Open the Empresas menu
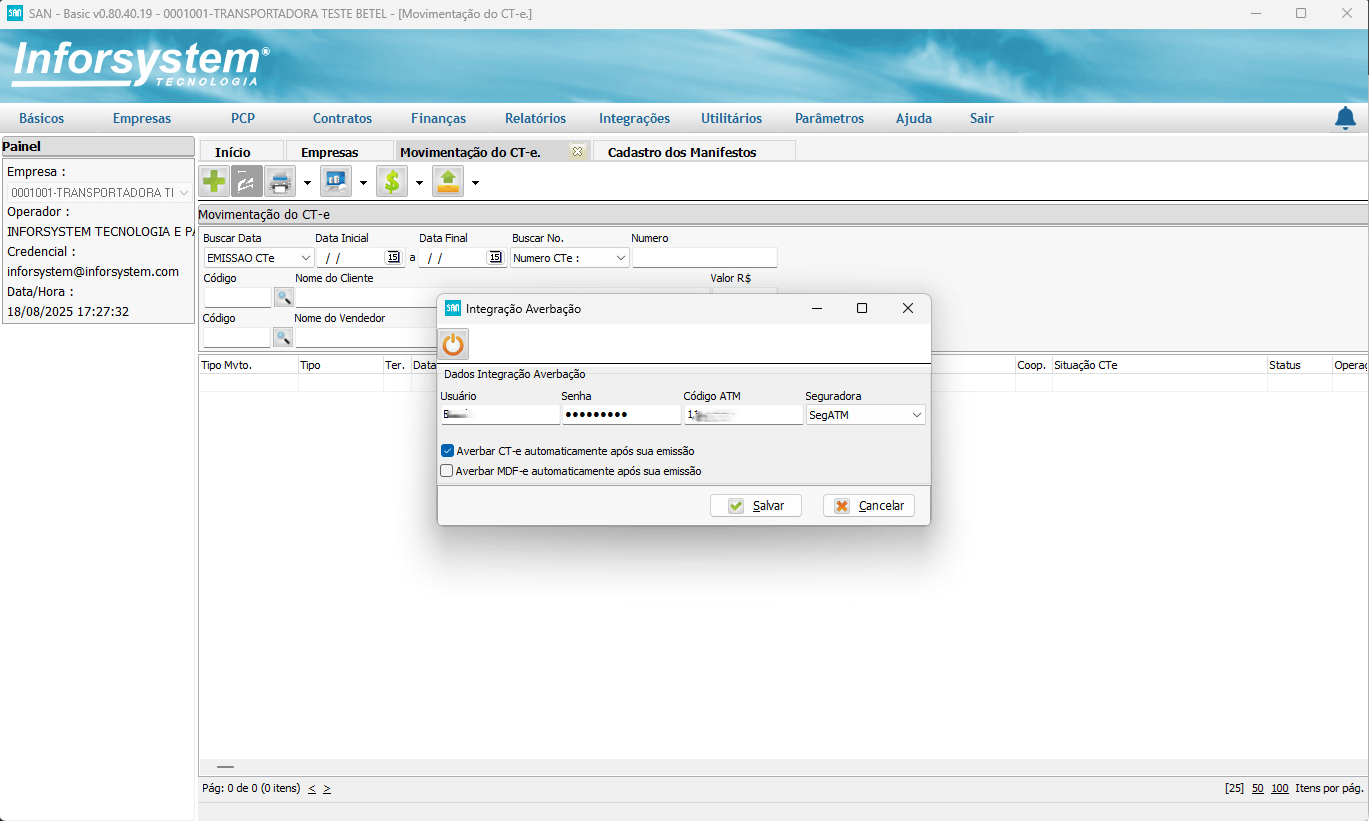Image resolution: width=1369 pixels, height=821 pixels. click(142, 118)
